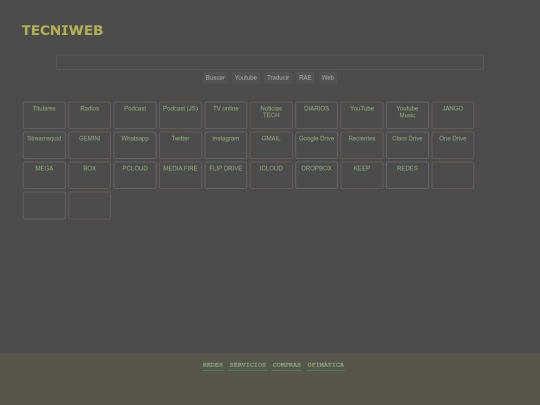Click the TECNIWEB site title
The height and width of the screenshot is (405, 540).
pos(62,30)
